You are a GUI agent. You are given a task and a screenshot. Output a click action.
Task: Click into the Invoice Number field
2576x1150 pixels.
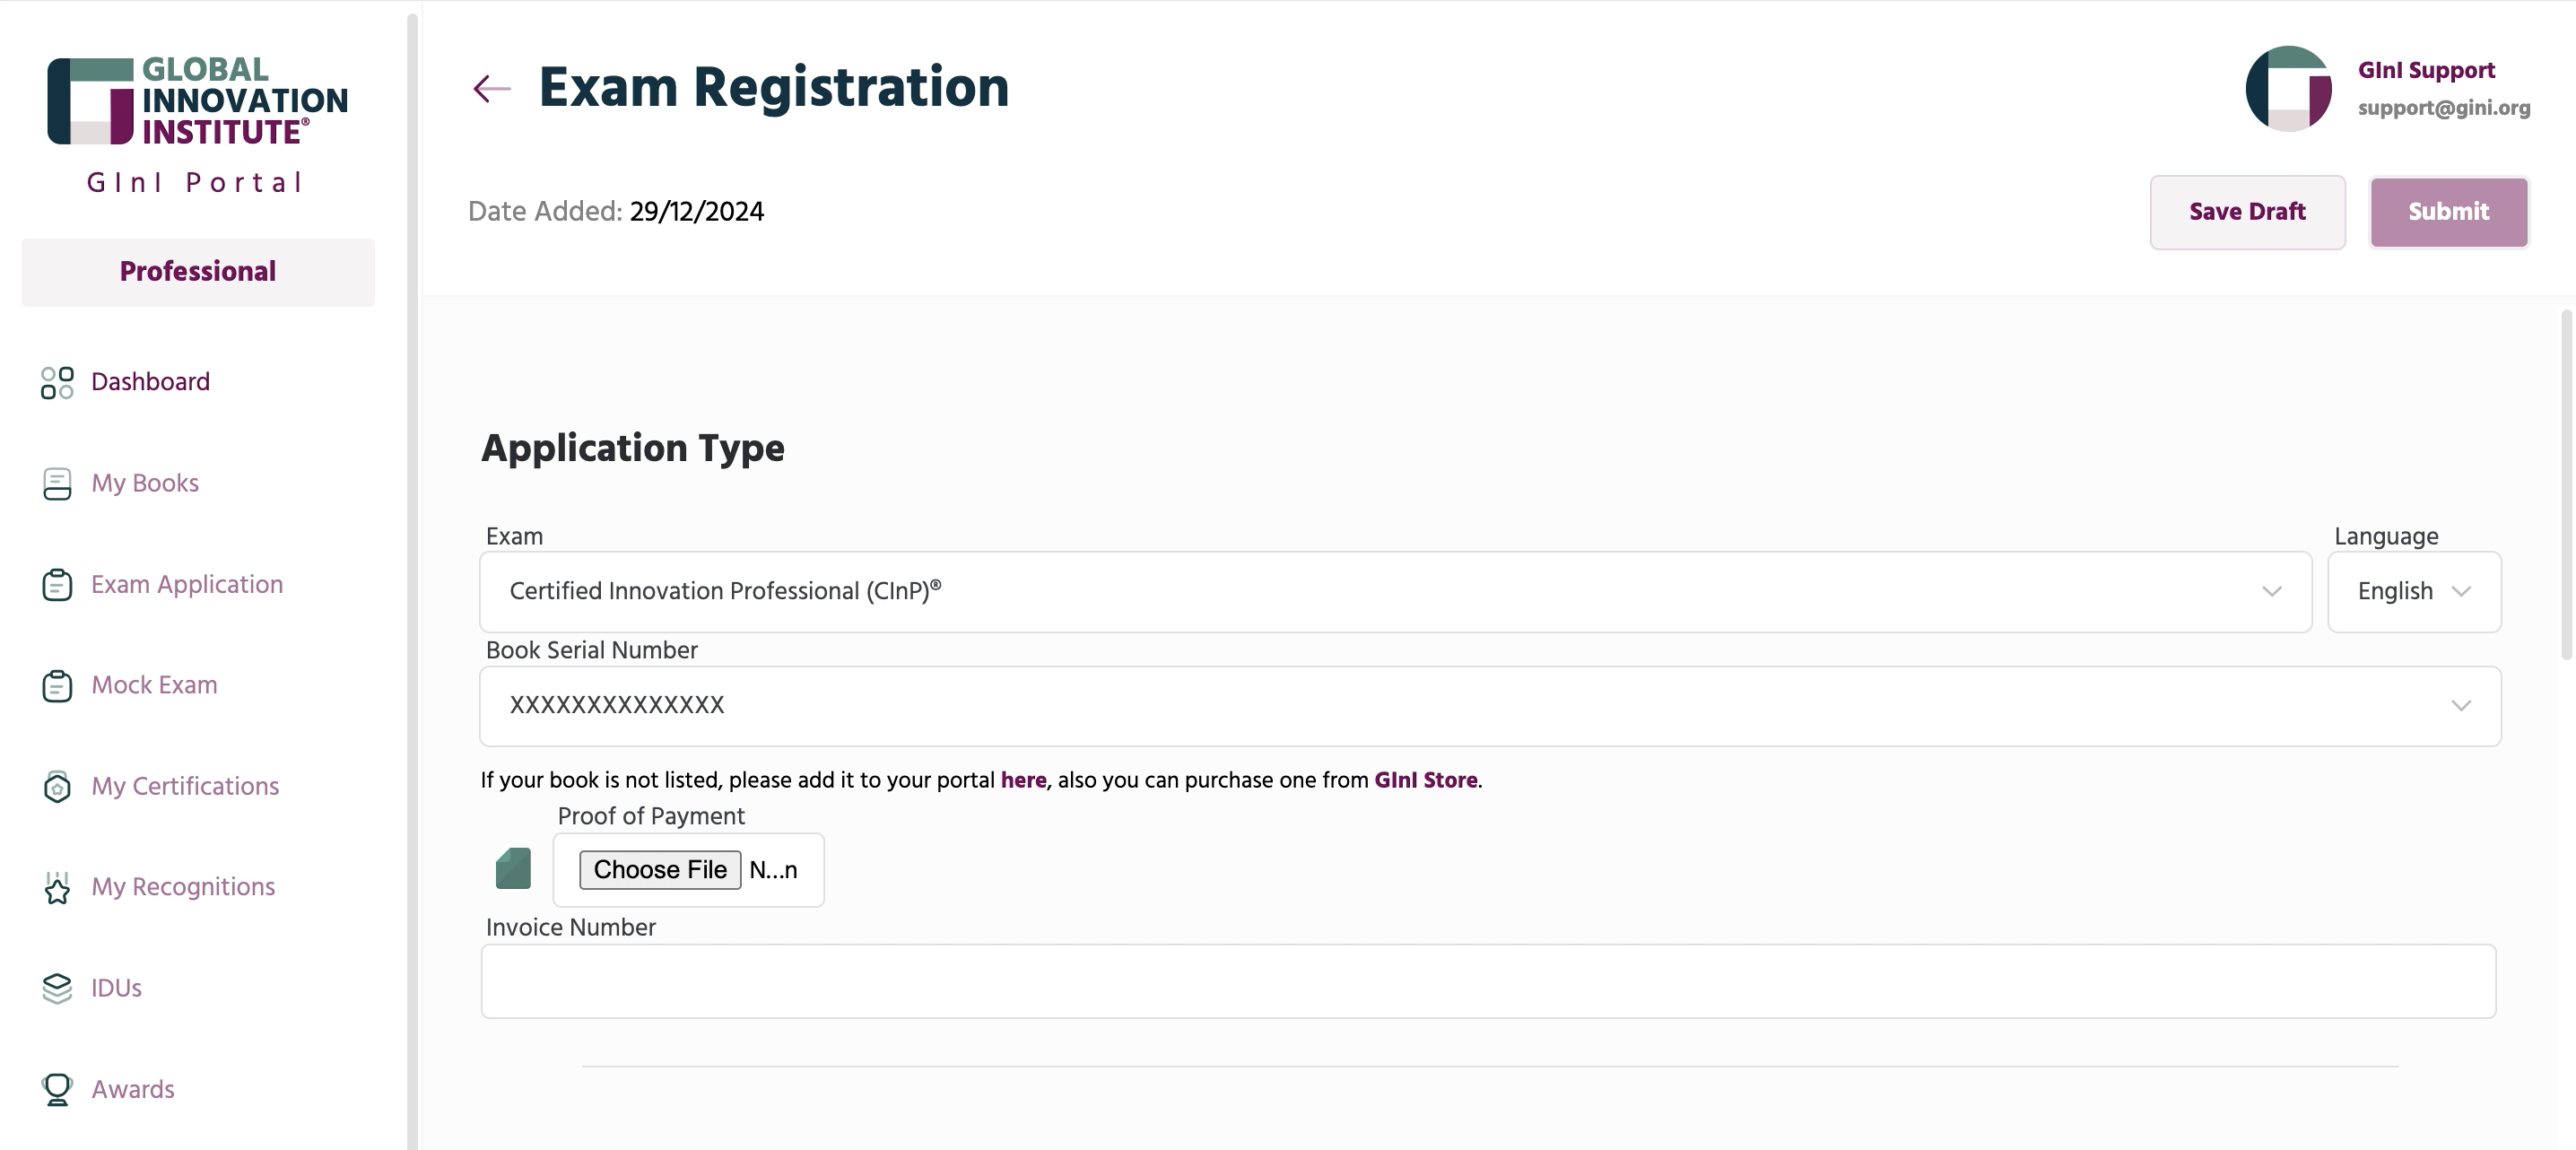pos(1488,981)
